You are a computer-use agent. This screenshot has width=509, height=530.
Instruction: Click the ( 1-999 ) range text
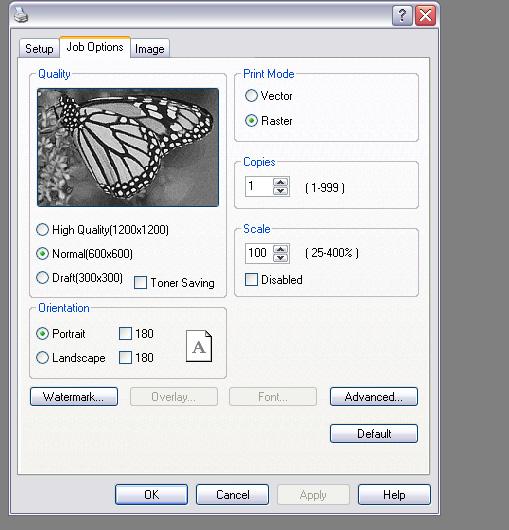(x=325, y=188)
